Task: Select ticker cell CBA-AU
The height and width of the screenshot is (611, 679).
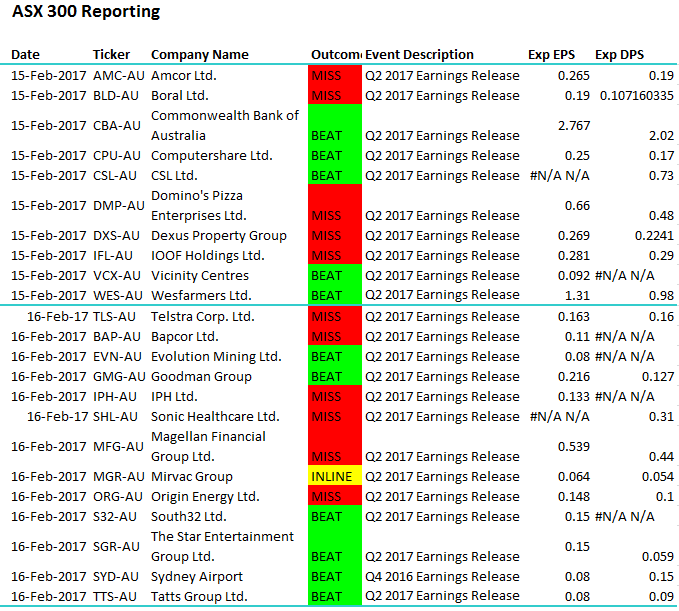Action: (116, 126)
